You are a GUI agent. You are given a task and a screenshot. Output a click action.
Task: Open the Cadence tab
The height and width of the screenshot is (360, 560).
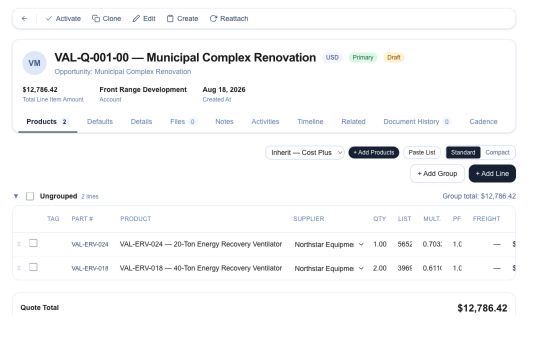[483, 121]
